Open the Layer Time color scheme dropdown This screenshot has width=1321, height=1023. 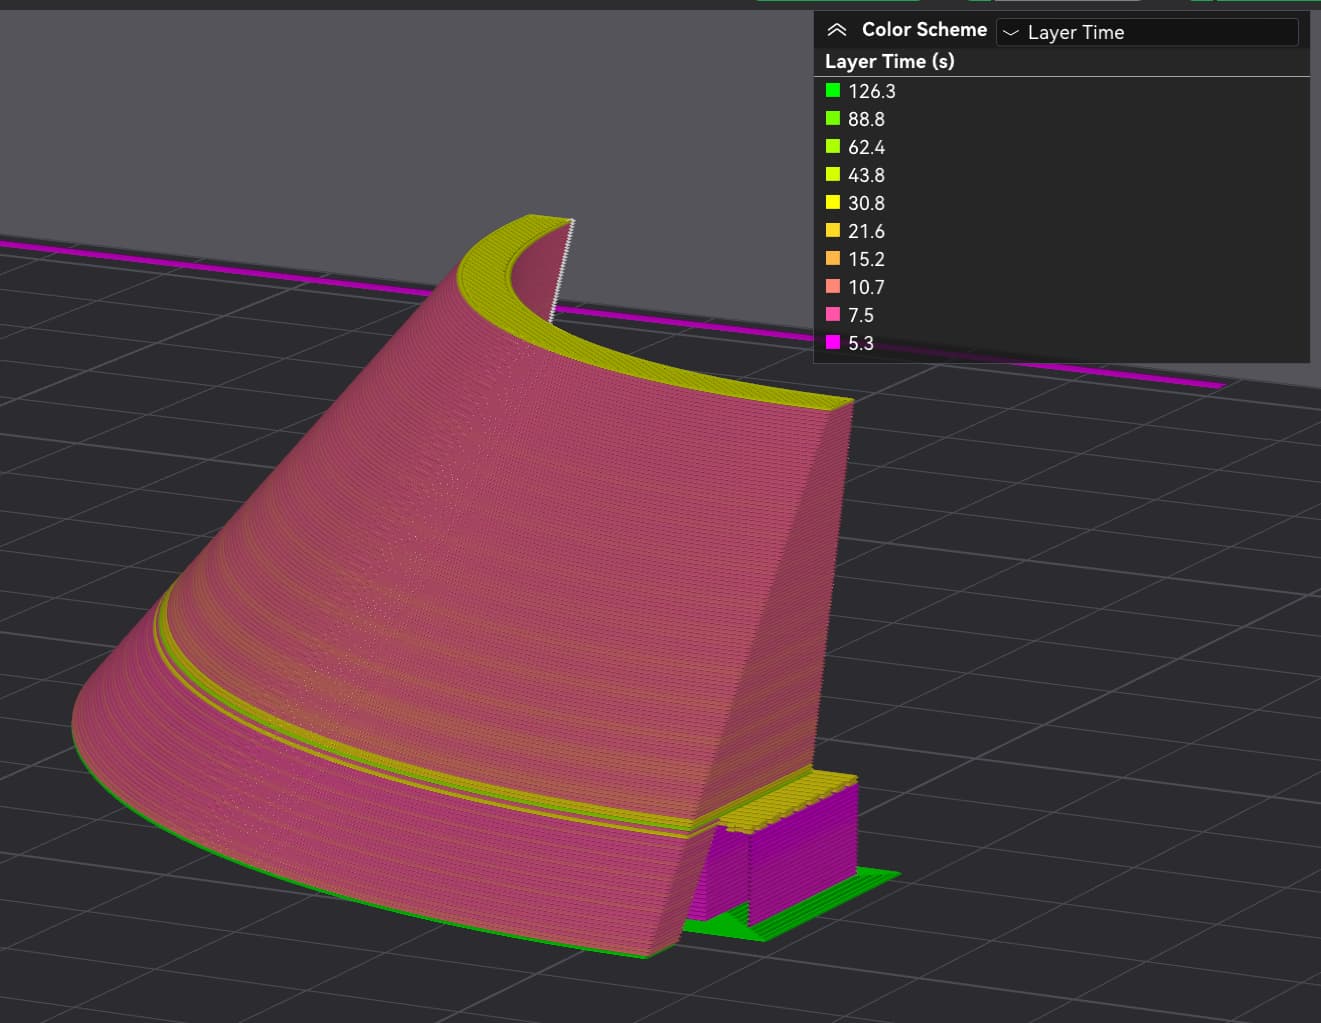(x=1147, y=32)
